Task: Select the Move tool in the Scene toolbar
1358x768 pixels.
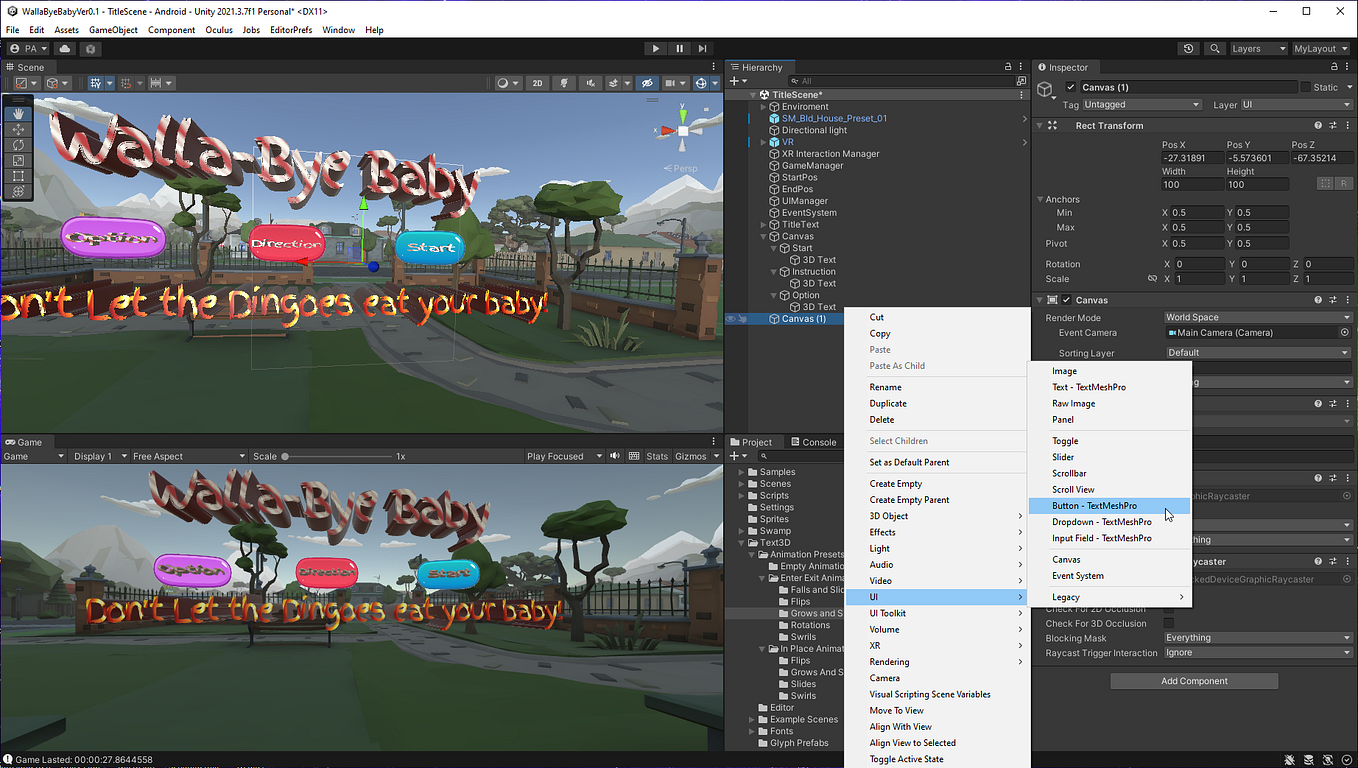Action: (x=18, y=130)
